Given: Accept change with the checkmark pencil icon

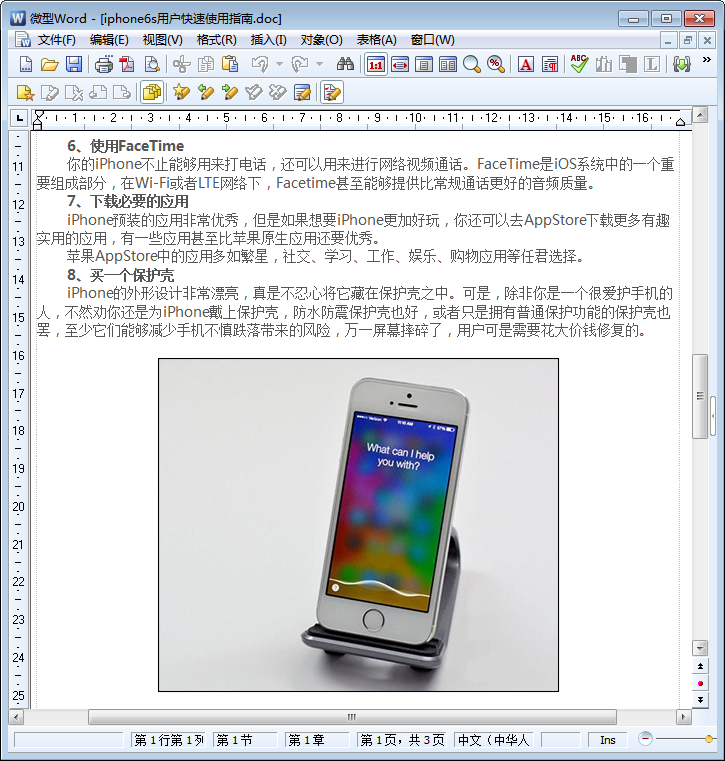Looking at the screenshot, I should point(254,92).
